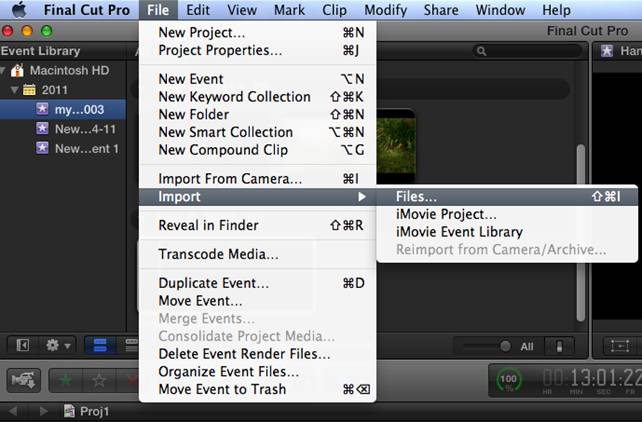
Task: Collapse the 2011 folder disclosure triangle
Action: pyautogui.click(x=15, y=90)
